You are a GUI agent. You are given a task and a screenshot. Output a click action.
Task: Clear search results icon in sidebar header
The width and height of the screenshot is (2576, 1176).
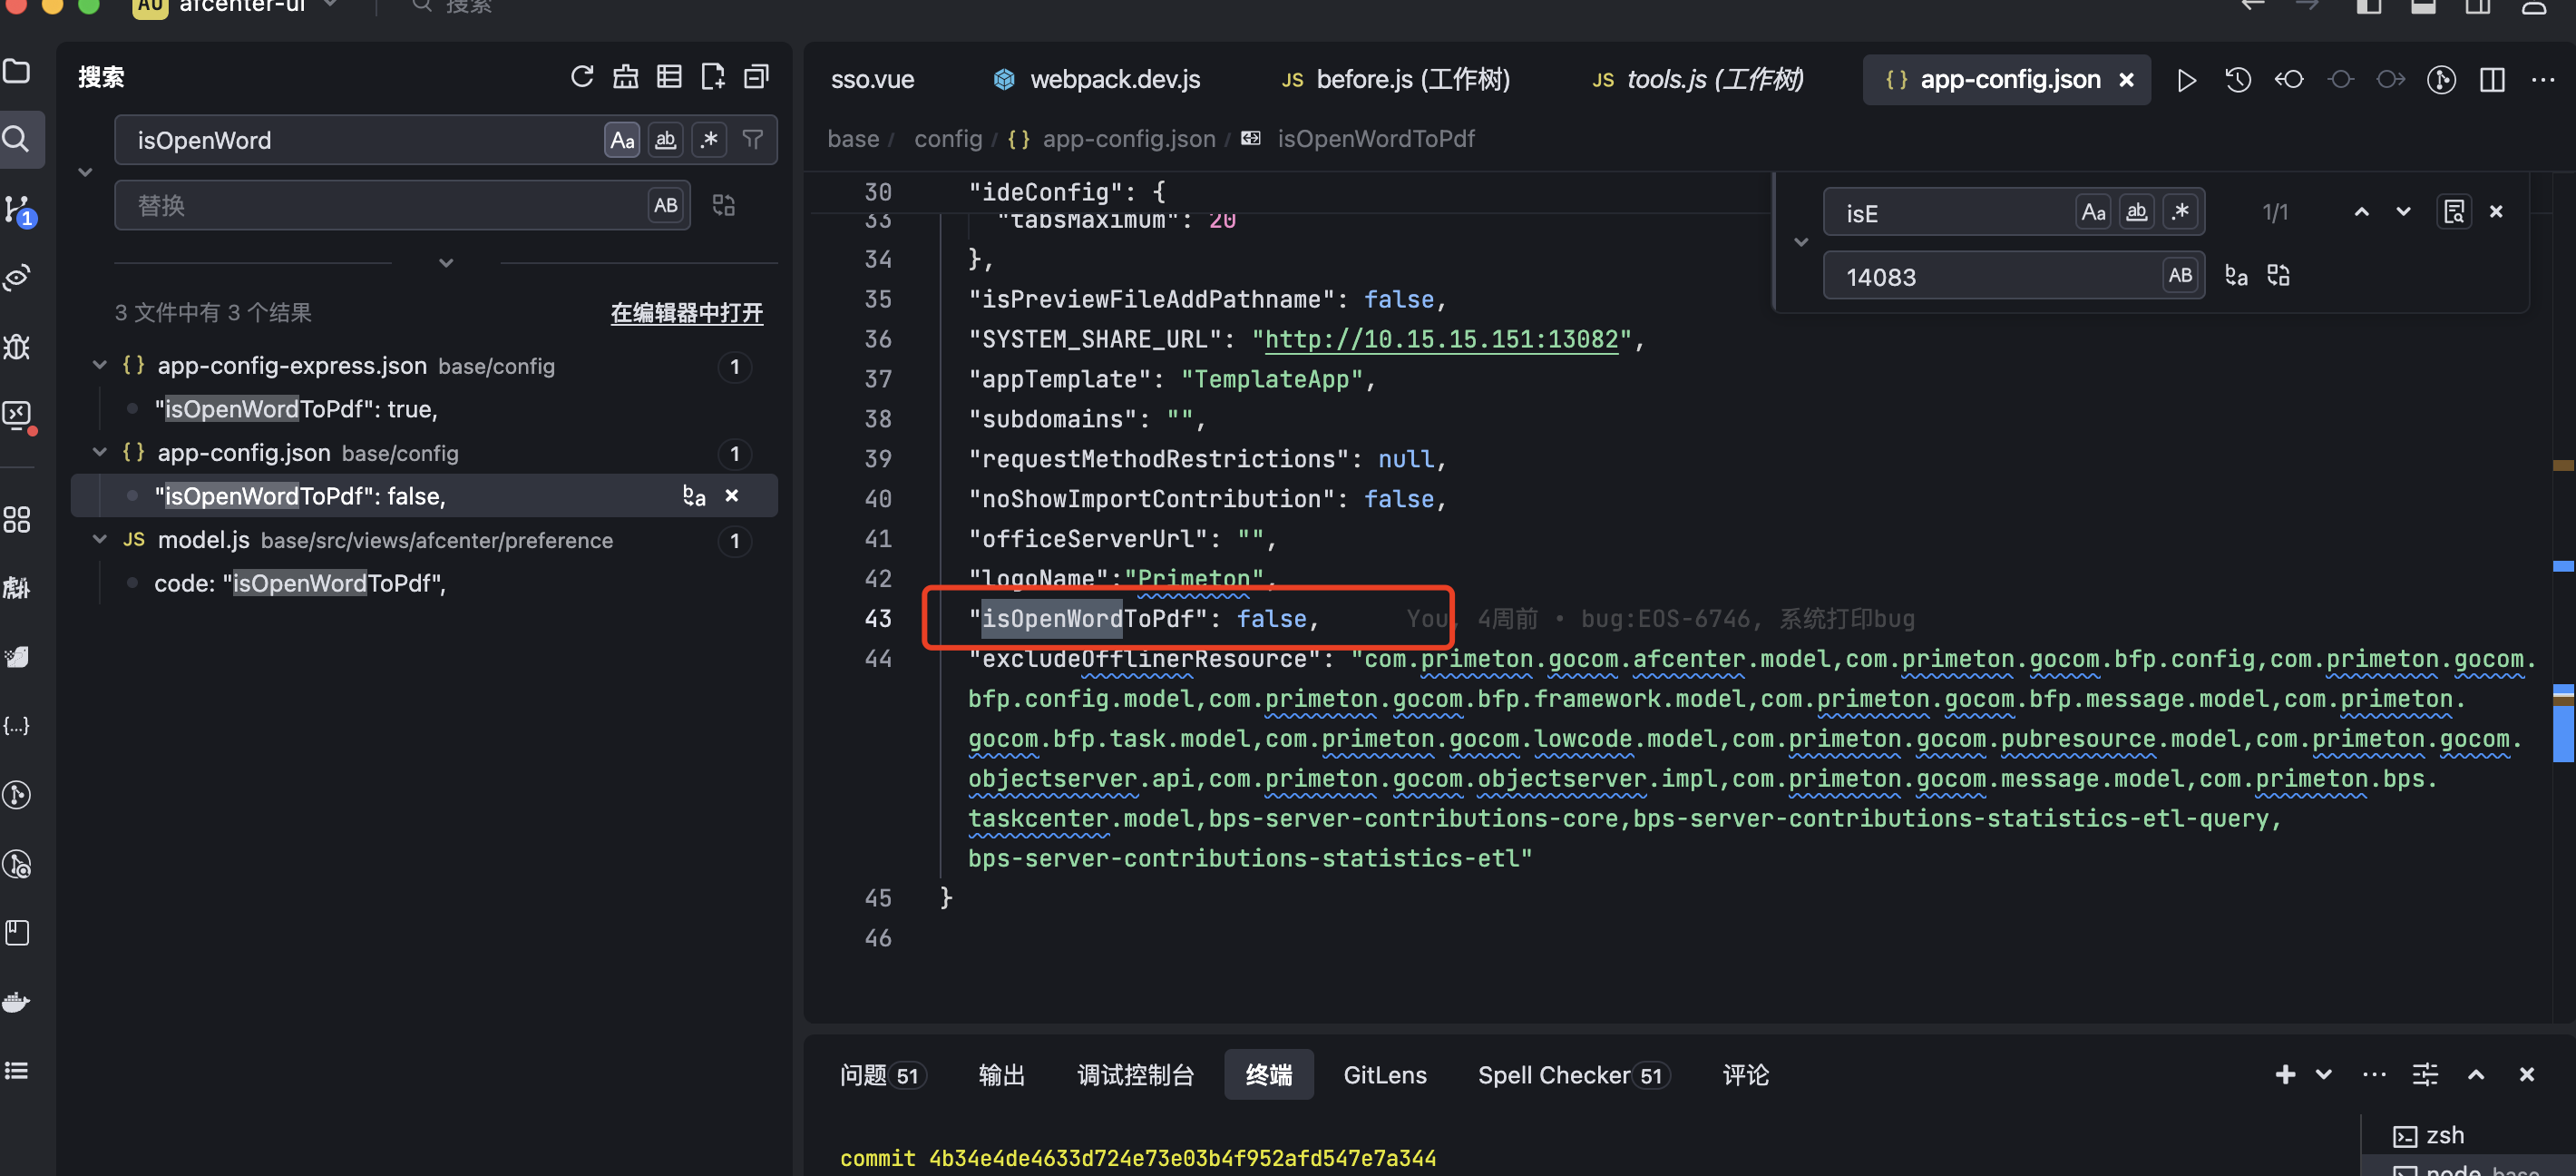pyautogui.click(x=626, y=77)
